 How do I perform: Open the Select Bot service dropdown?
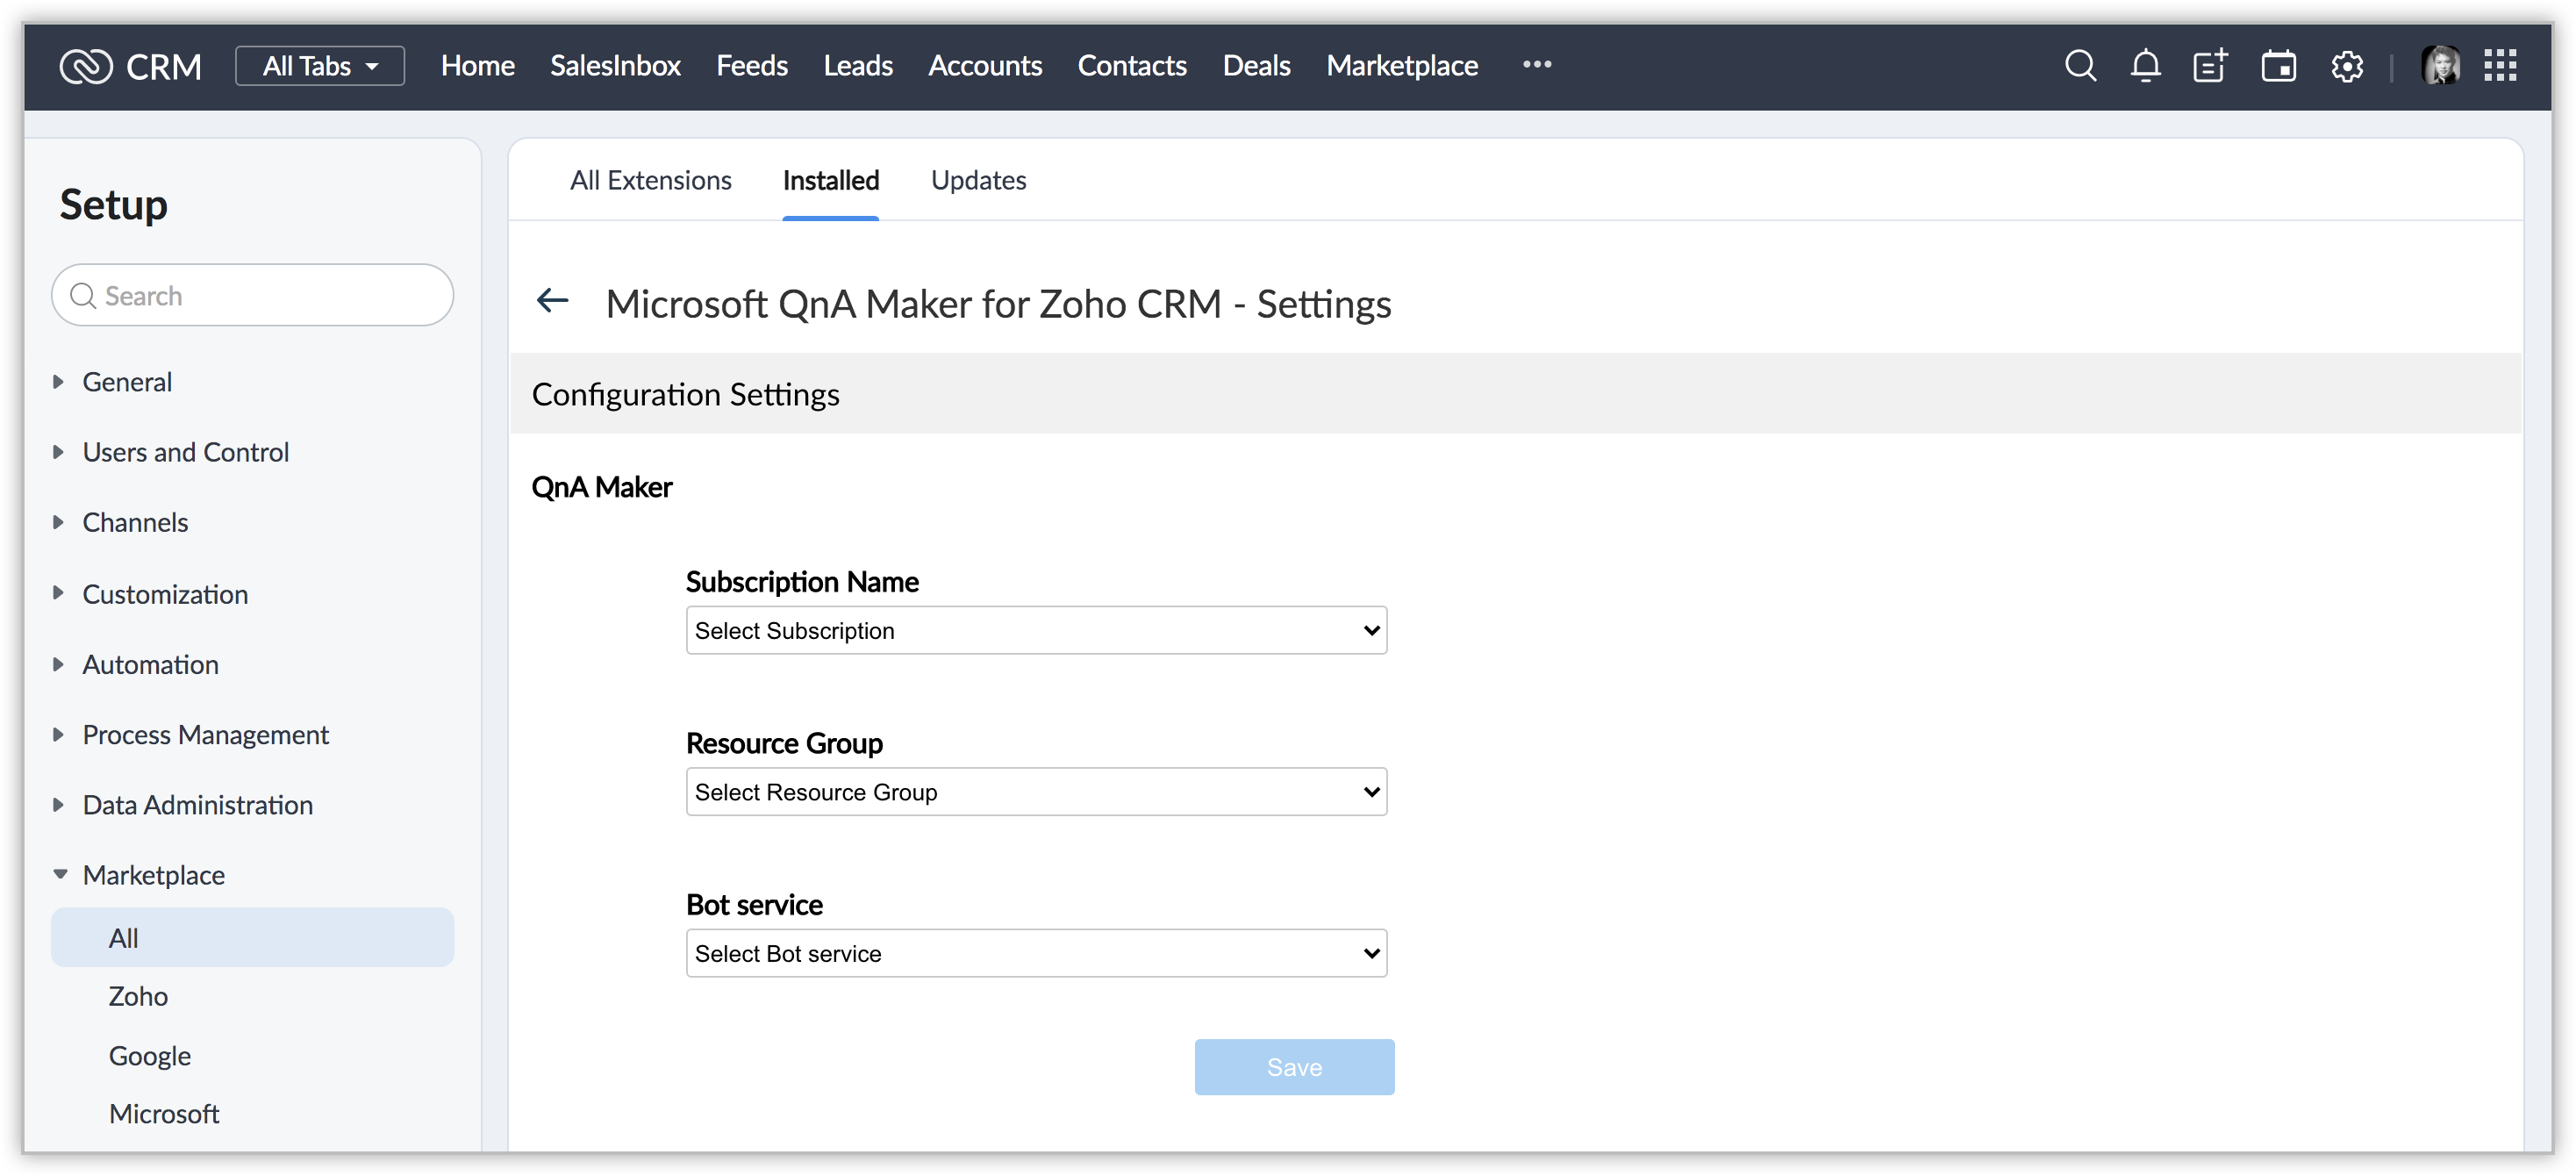tap(1036, 953)
